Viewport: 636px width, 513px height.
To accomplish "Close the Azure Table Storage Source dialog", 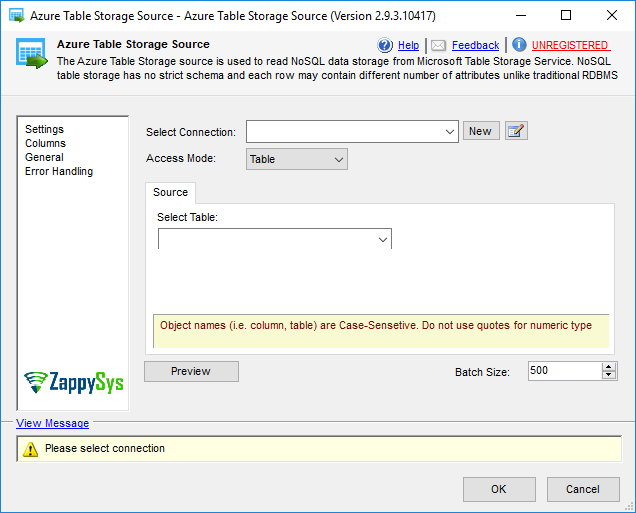I will click(x=612, y=15).
